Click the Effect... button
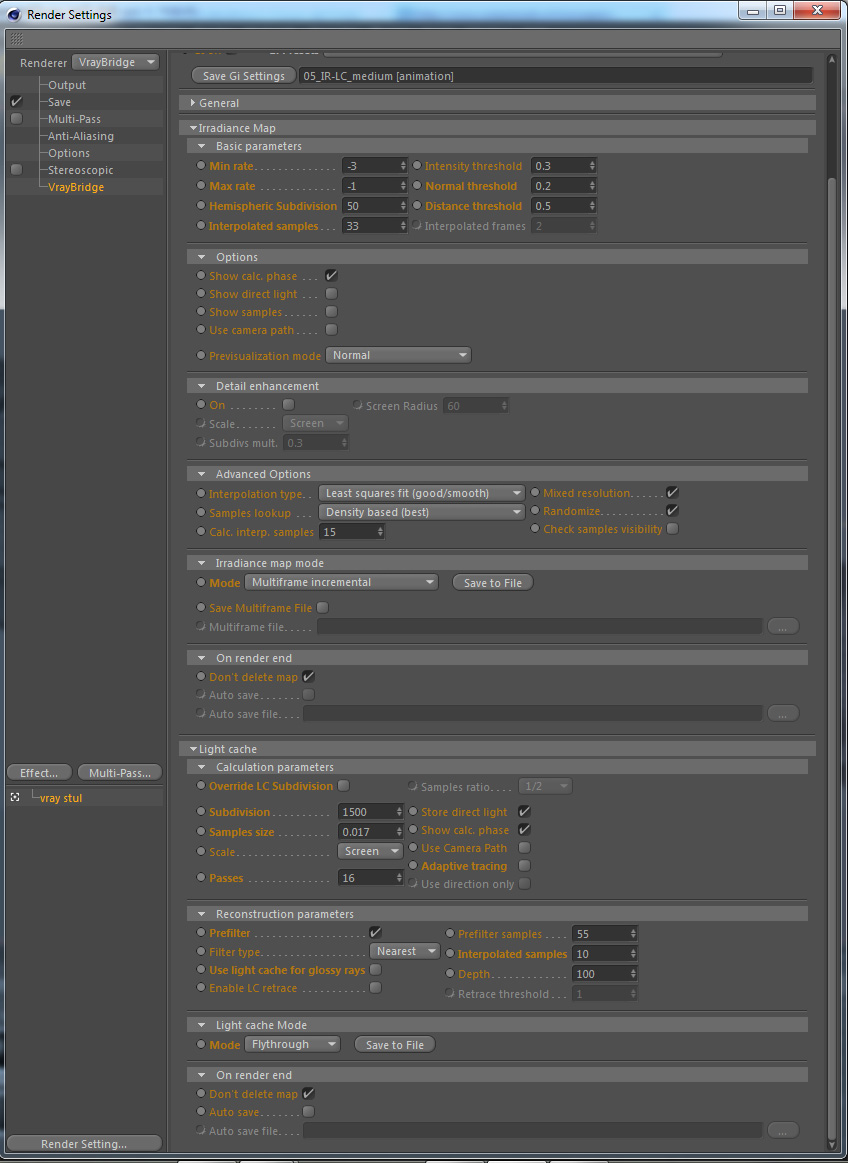This screenshot has width=848, height=1163. pyautogui.click(x=39, y=773)
